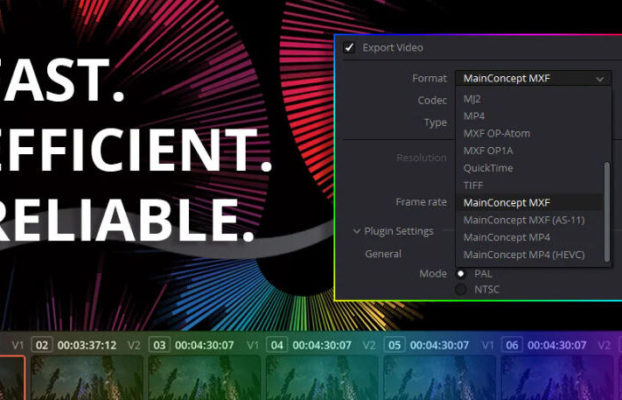This screenshot has height=400, width=622.
Task: Click the clip 05 number badge
Action: [394, 345]
